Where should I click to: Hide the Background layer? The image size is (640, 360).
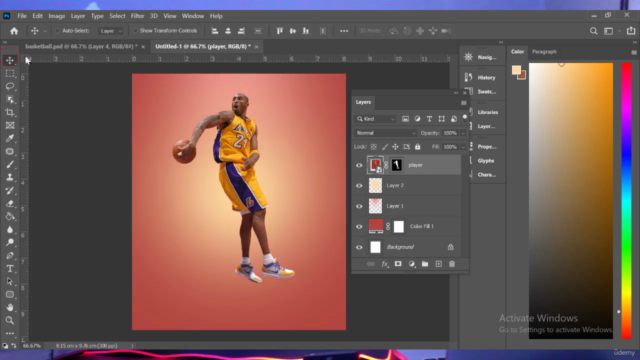pyautogui.click(x=359, y=247)
